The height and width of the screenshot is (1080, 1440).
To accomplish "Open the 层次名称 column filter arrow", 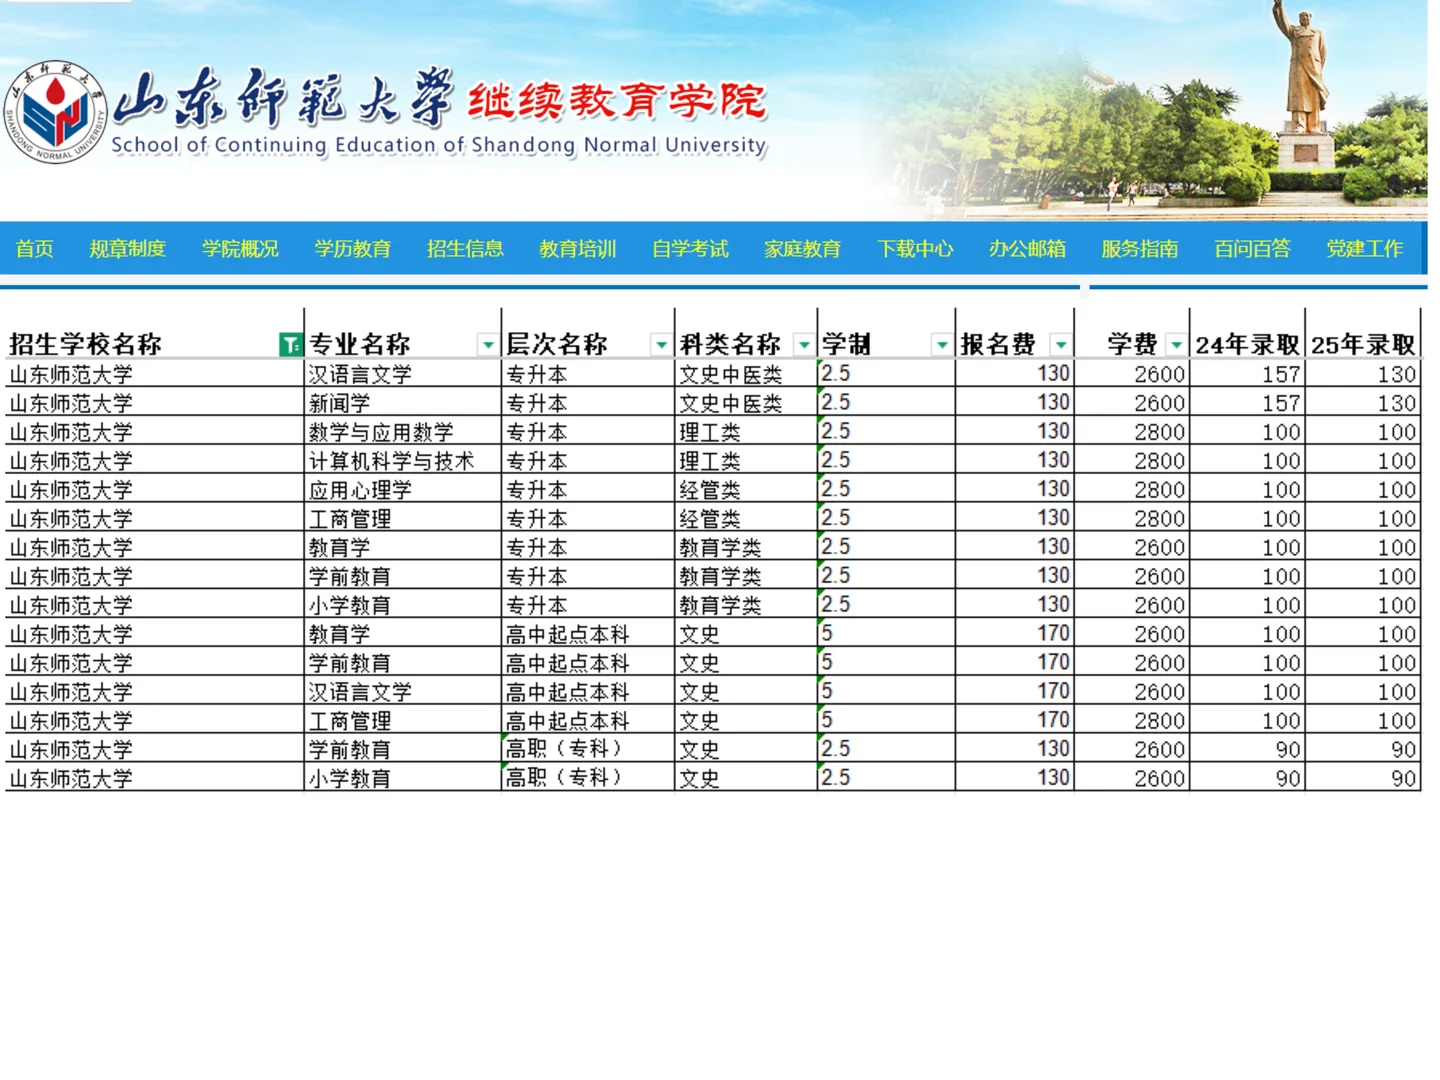I will click(x=660, y=343).
